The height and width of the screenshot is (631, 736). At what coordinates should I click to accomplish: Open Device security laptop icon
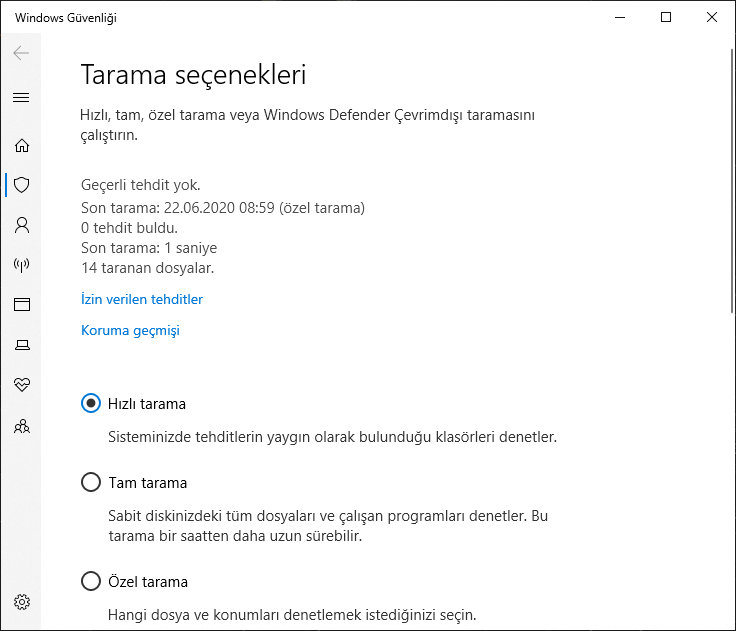pos(21,345)
